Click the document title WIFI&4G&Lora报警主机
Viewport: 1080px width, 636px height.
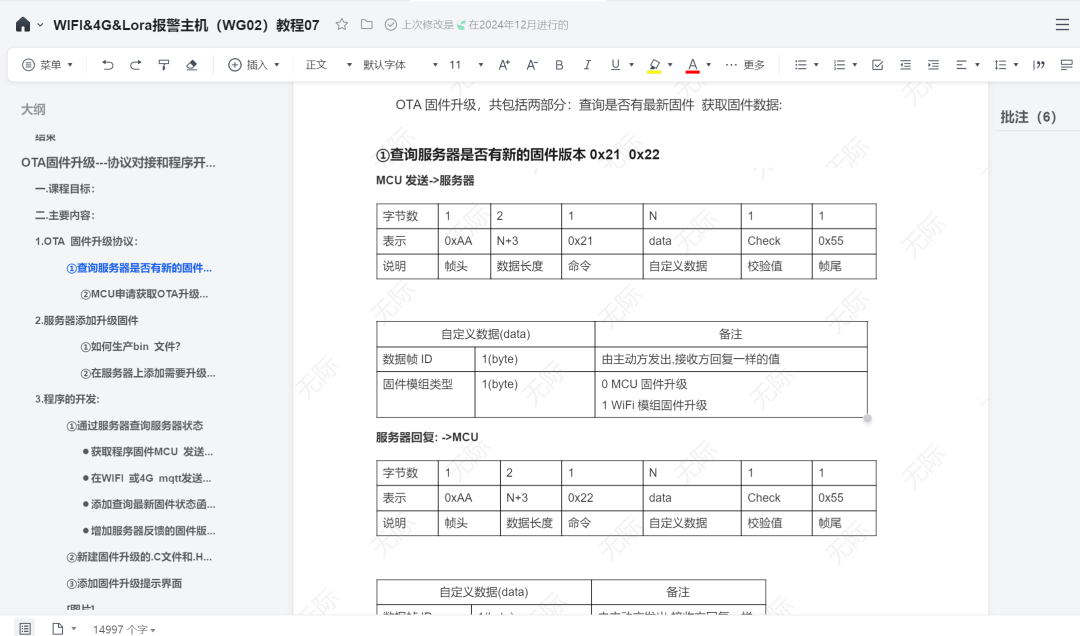click(186, 25)
